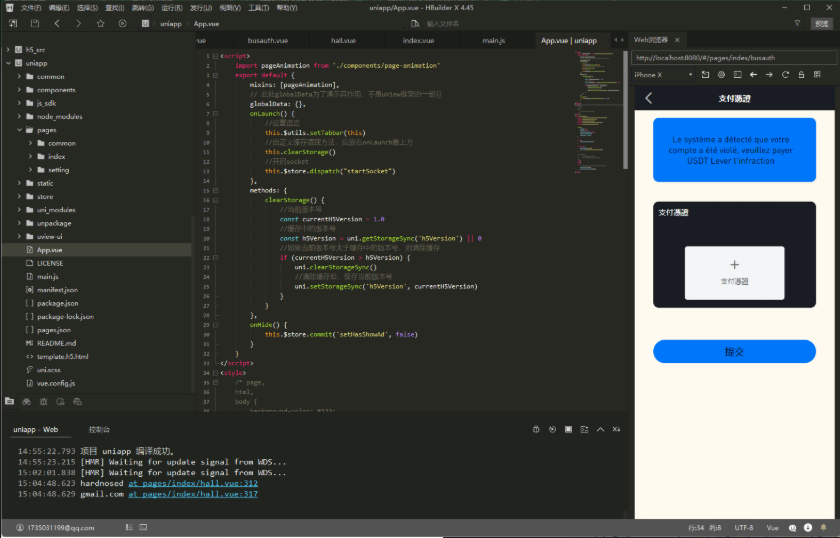840x538 pixels.
Task: Click the code minimap overview
Action: click(596, 111)
